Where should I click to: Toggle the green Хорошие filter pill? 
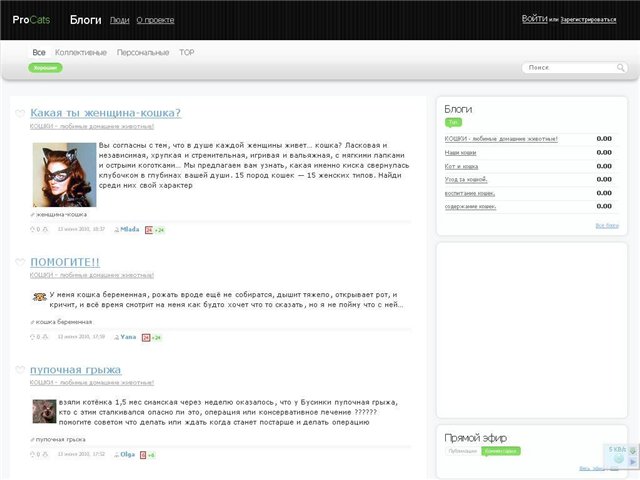point(45,68)
